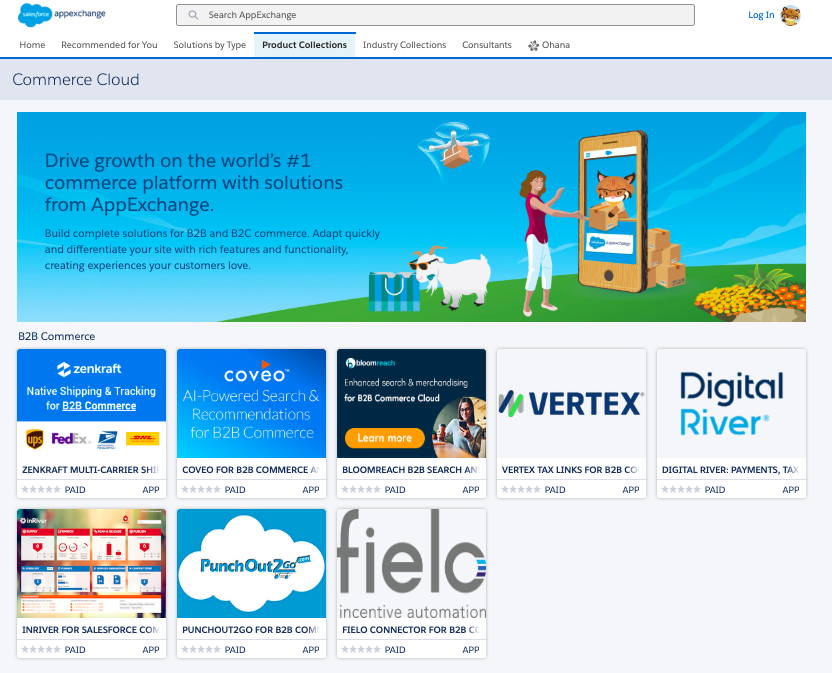Open the Fielo incentive automation thumbnail
The image size is (832, 673).
point(411,563)
